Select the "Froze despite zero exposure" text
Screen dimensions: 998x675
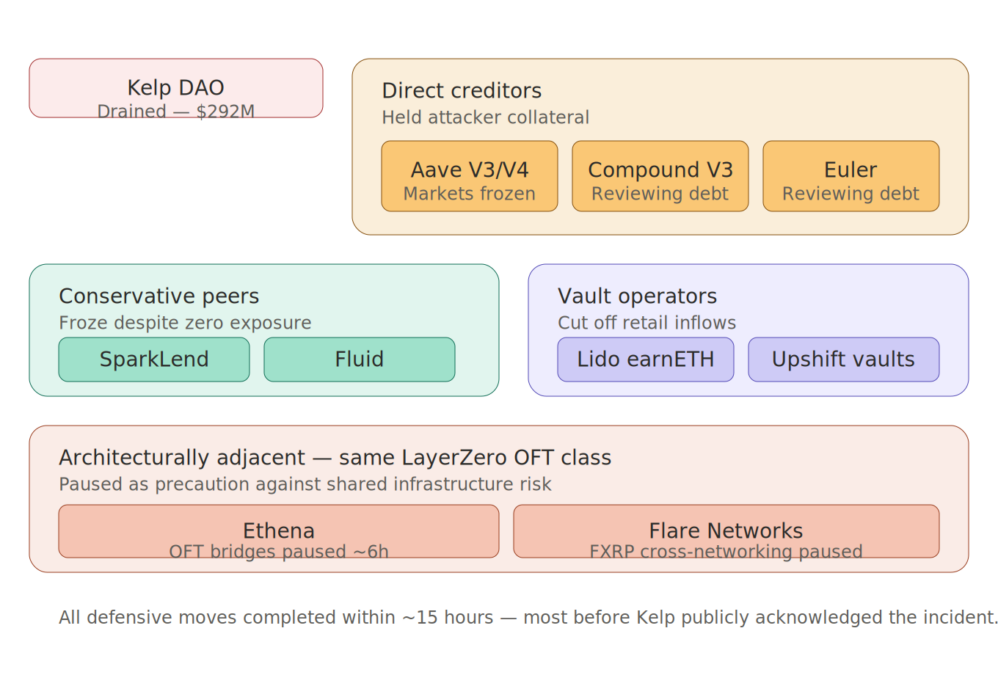tap(184, 323)
